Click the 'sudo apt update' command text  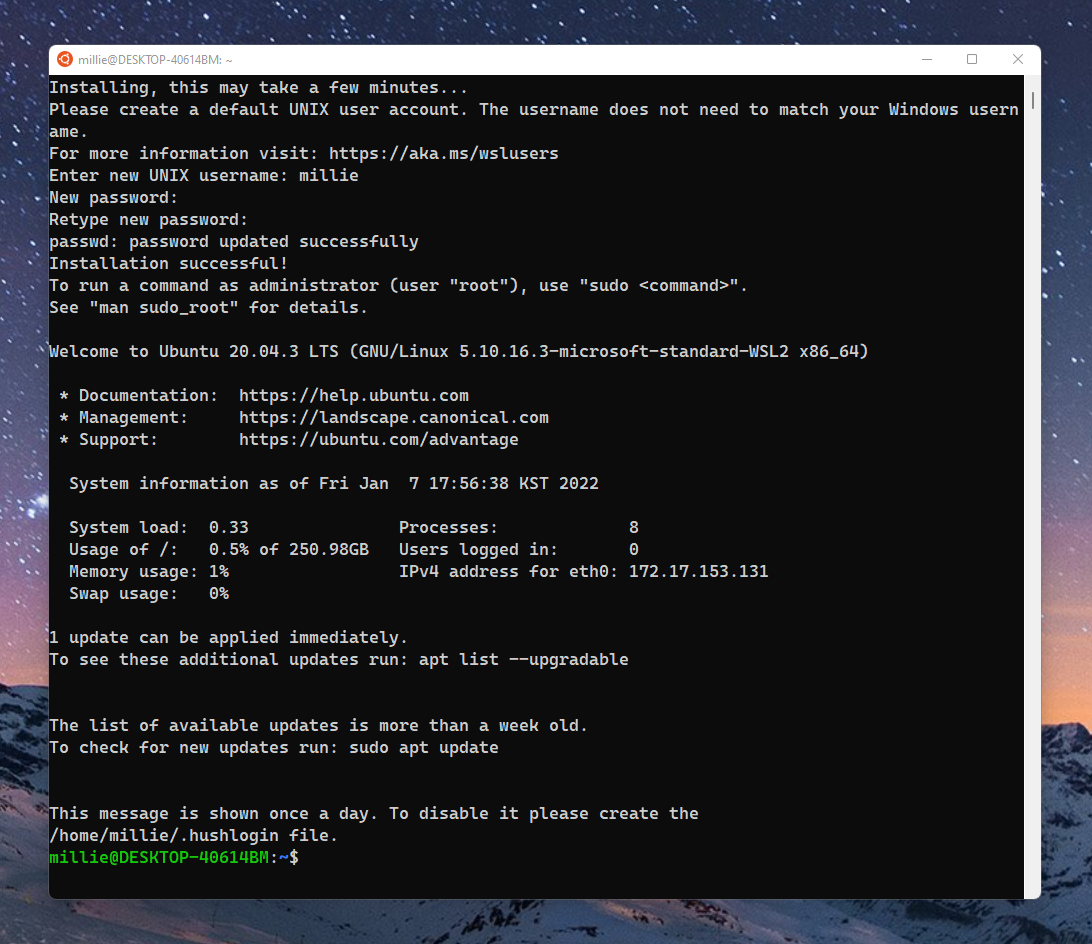(x=423, y=748)
